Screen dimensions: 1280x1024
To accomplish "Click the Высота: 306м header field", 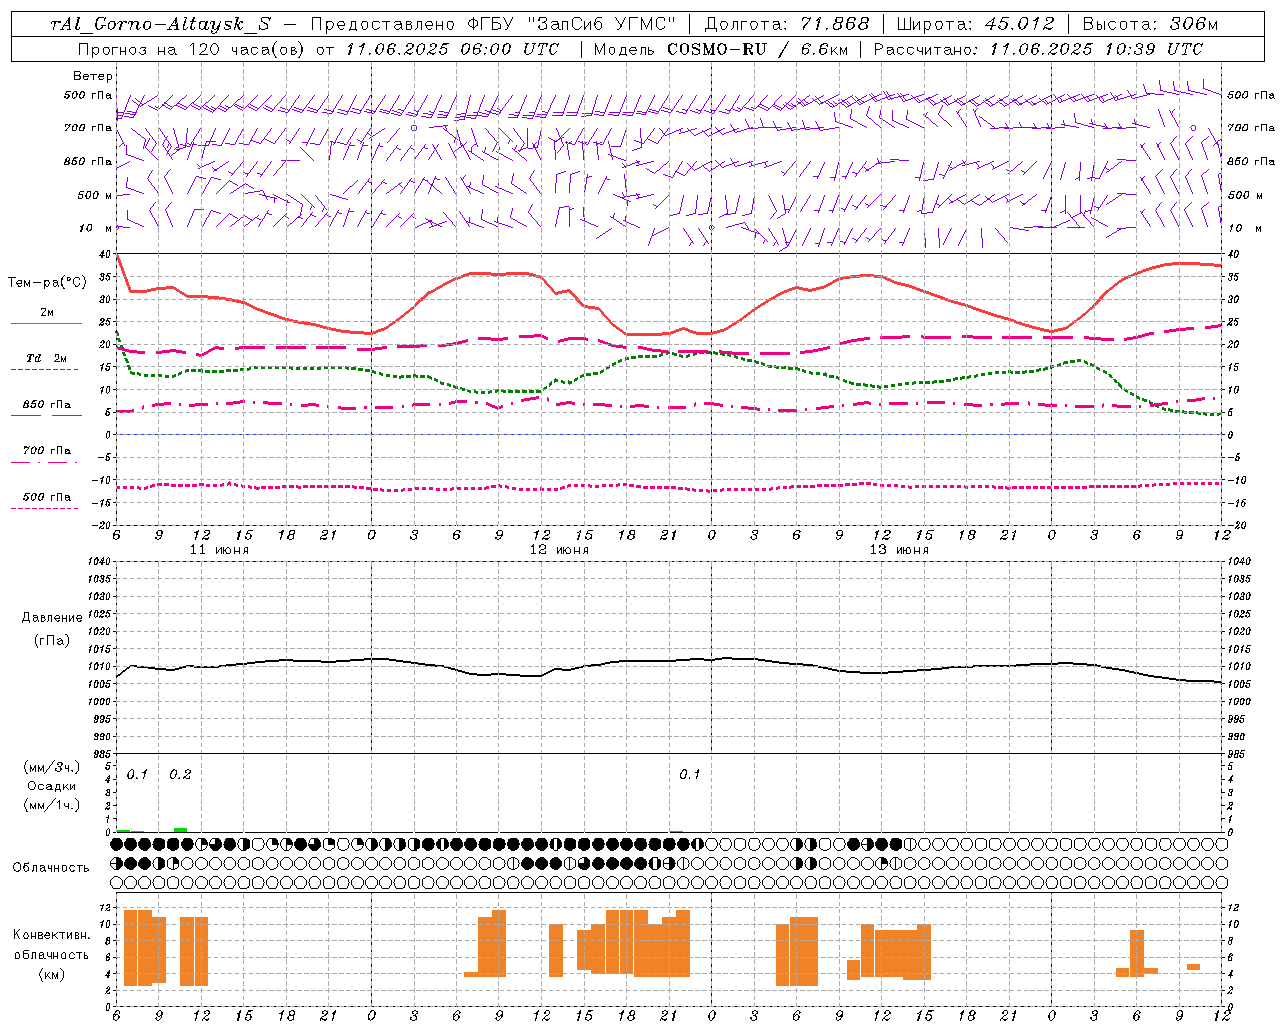I will tap(1150, 24).
